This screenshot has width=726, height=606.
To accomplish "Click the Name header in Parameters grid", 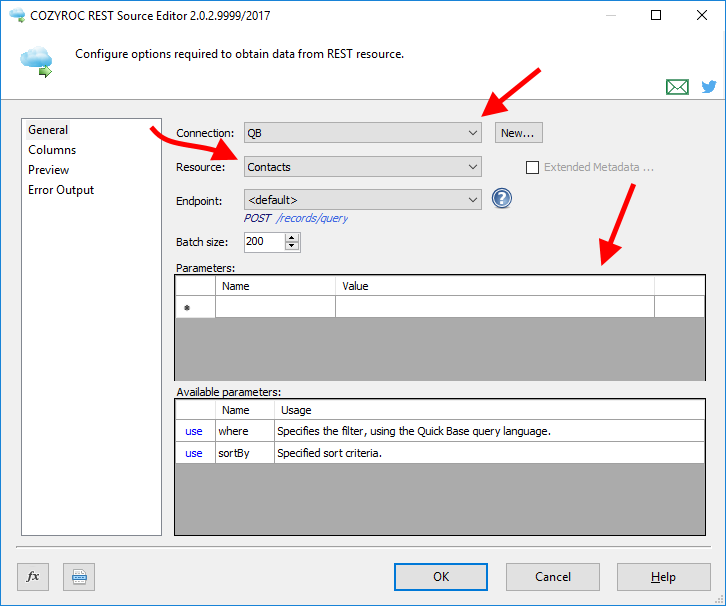I will 275,286.
